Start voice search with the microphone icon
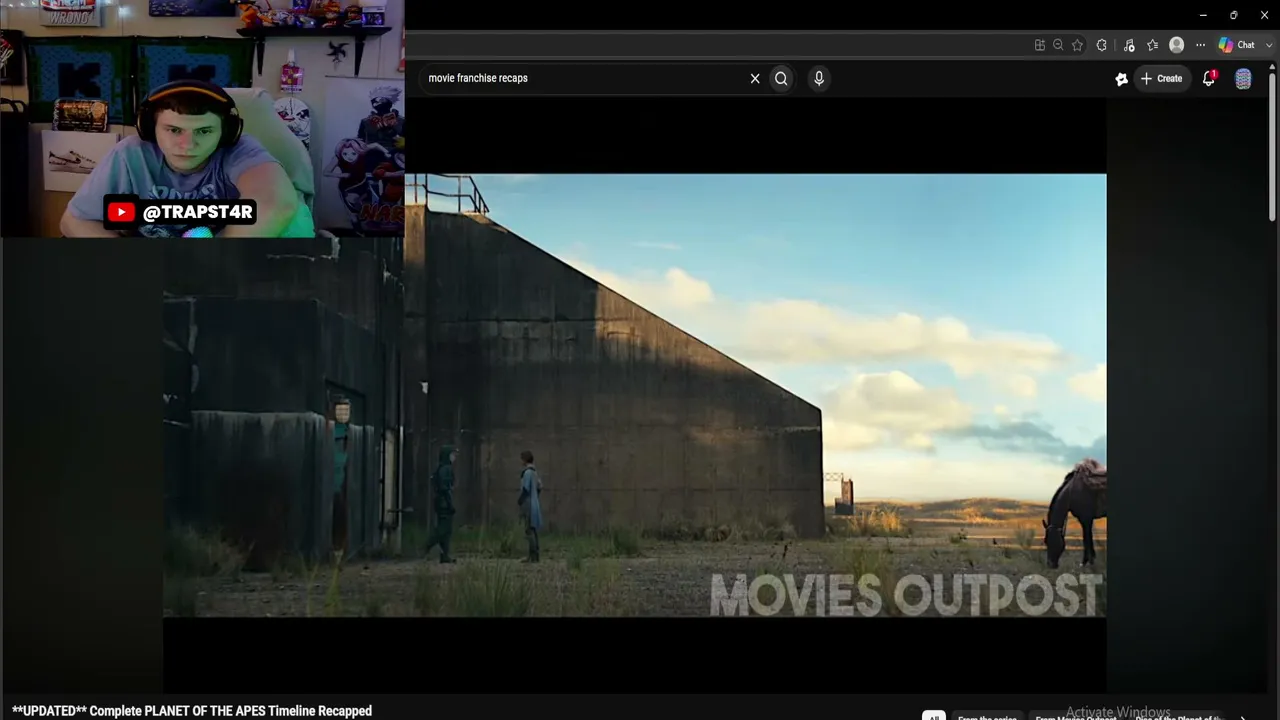1280x720 pixels. click(x=819, y=78)
